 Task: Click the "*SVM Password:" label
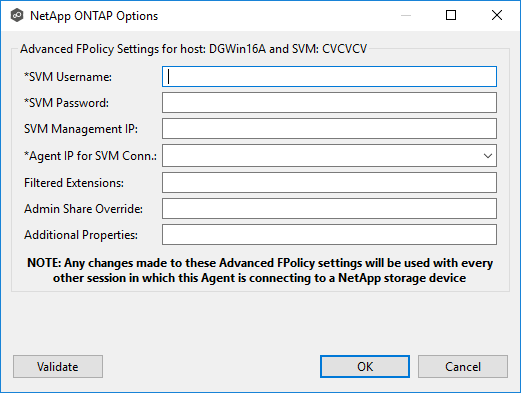[66, 103]
